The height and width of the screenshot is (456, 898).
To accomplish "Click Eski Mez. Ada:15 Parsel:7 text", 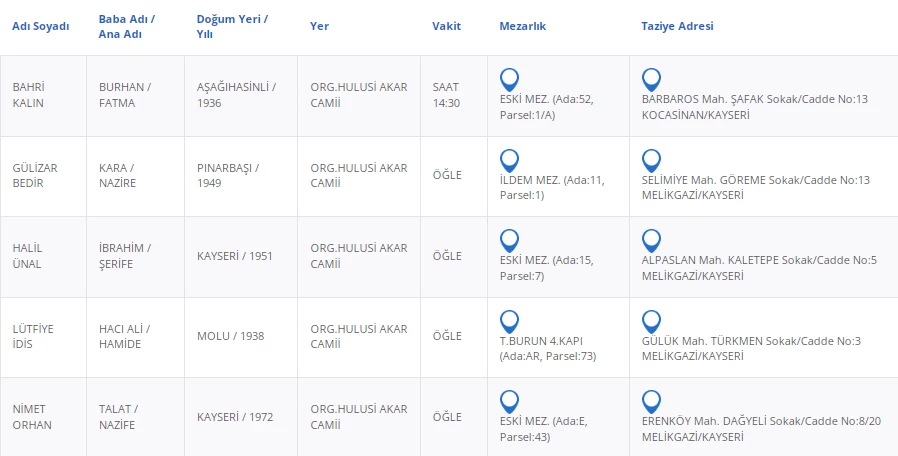I will click(545, 268).
